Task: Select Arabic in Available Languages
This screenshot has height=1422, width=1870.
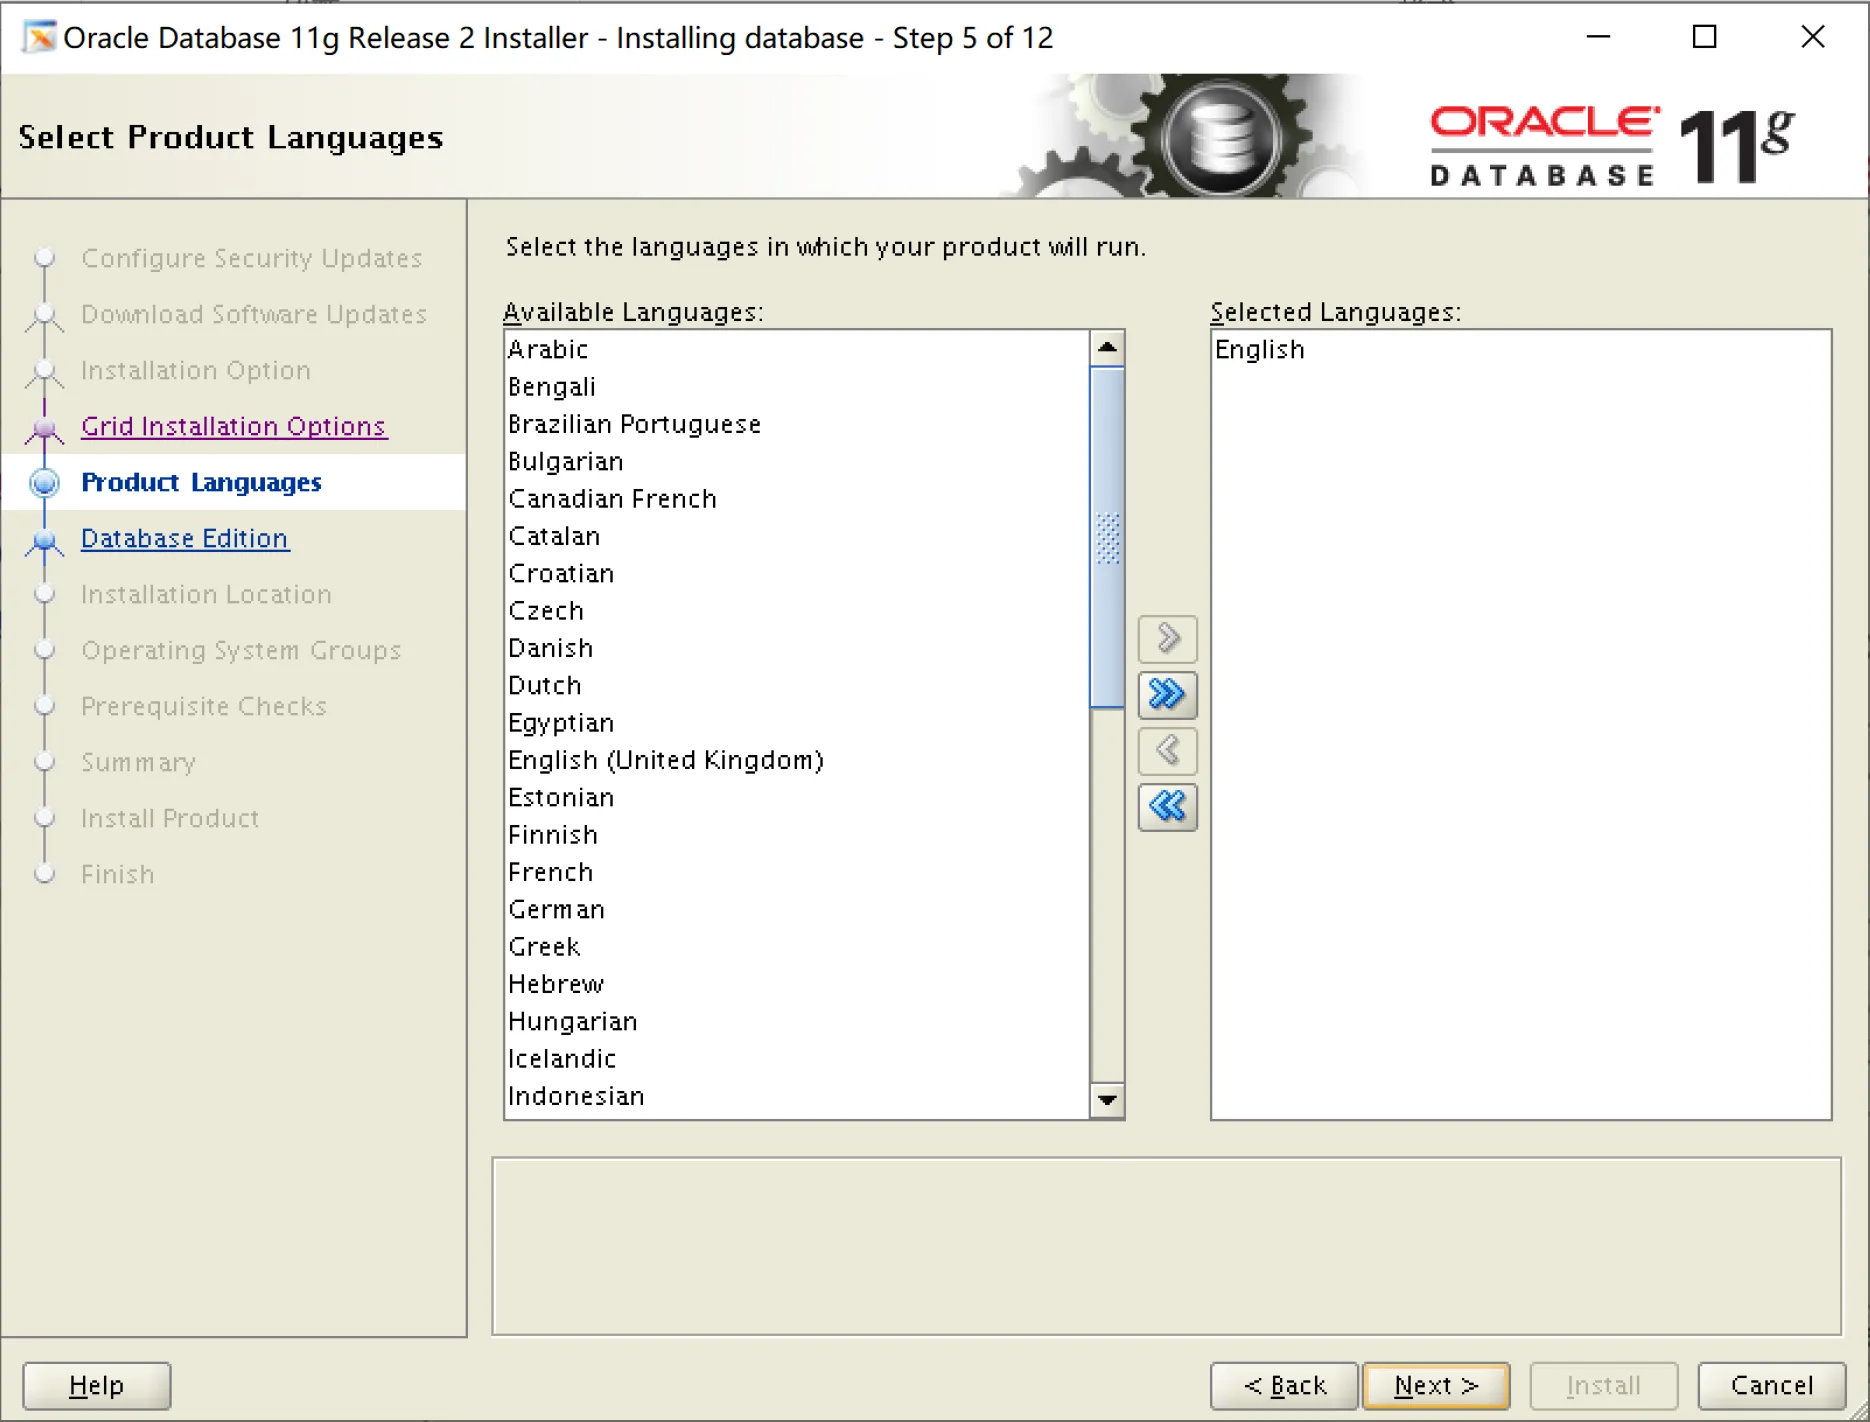Action: point(548,349)
